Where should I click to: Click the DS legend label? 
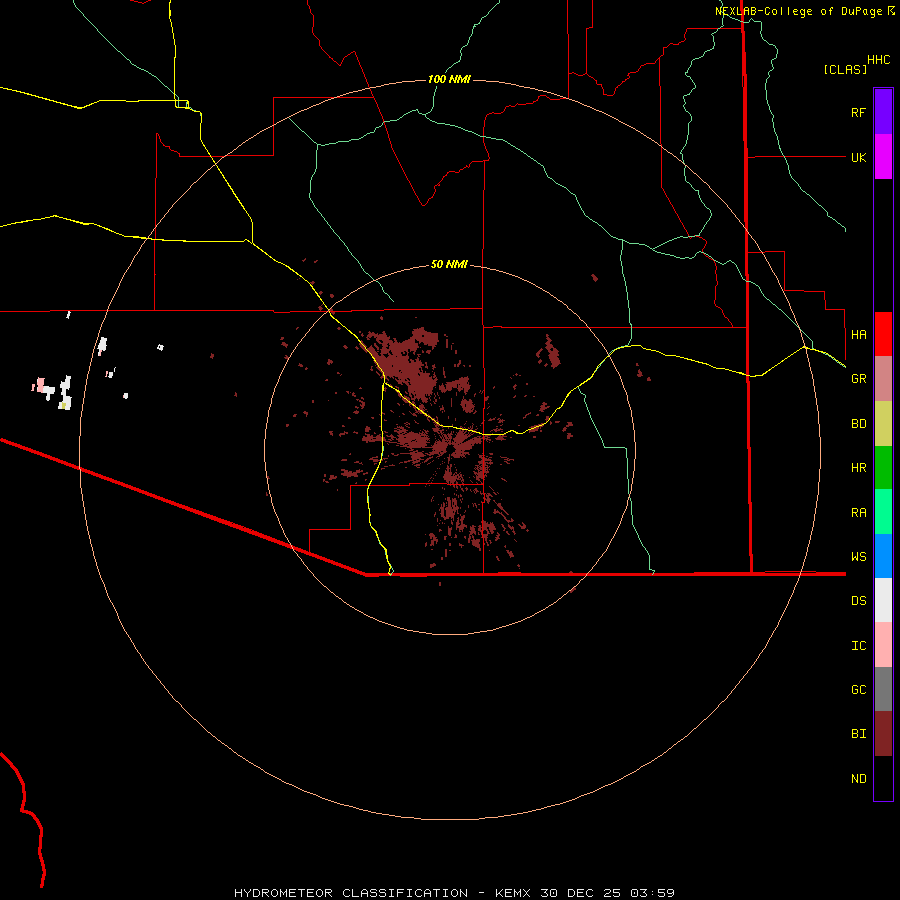click(x=858, y=601)
